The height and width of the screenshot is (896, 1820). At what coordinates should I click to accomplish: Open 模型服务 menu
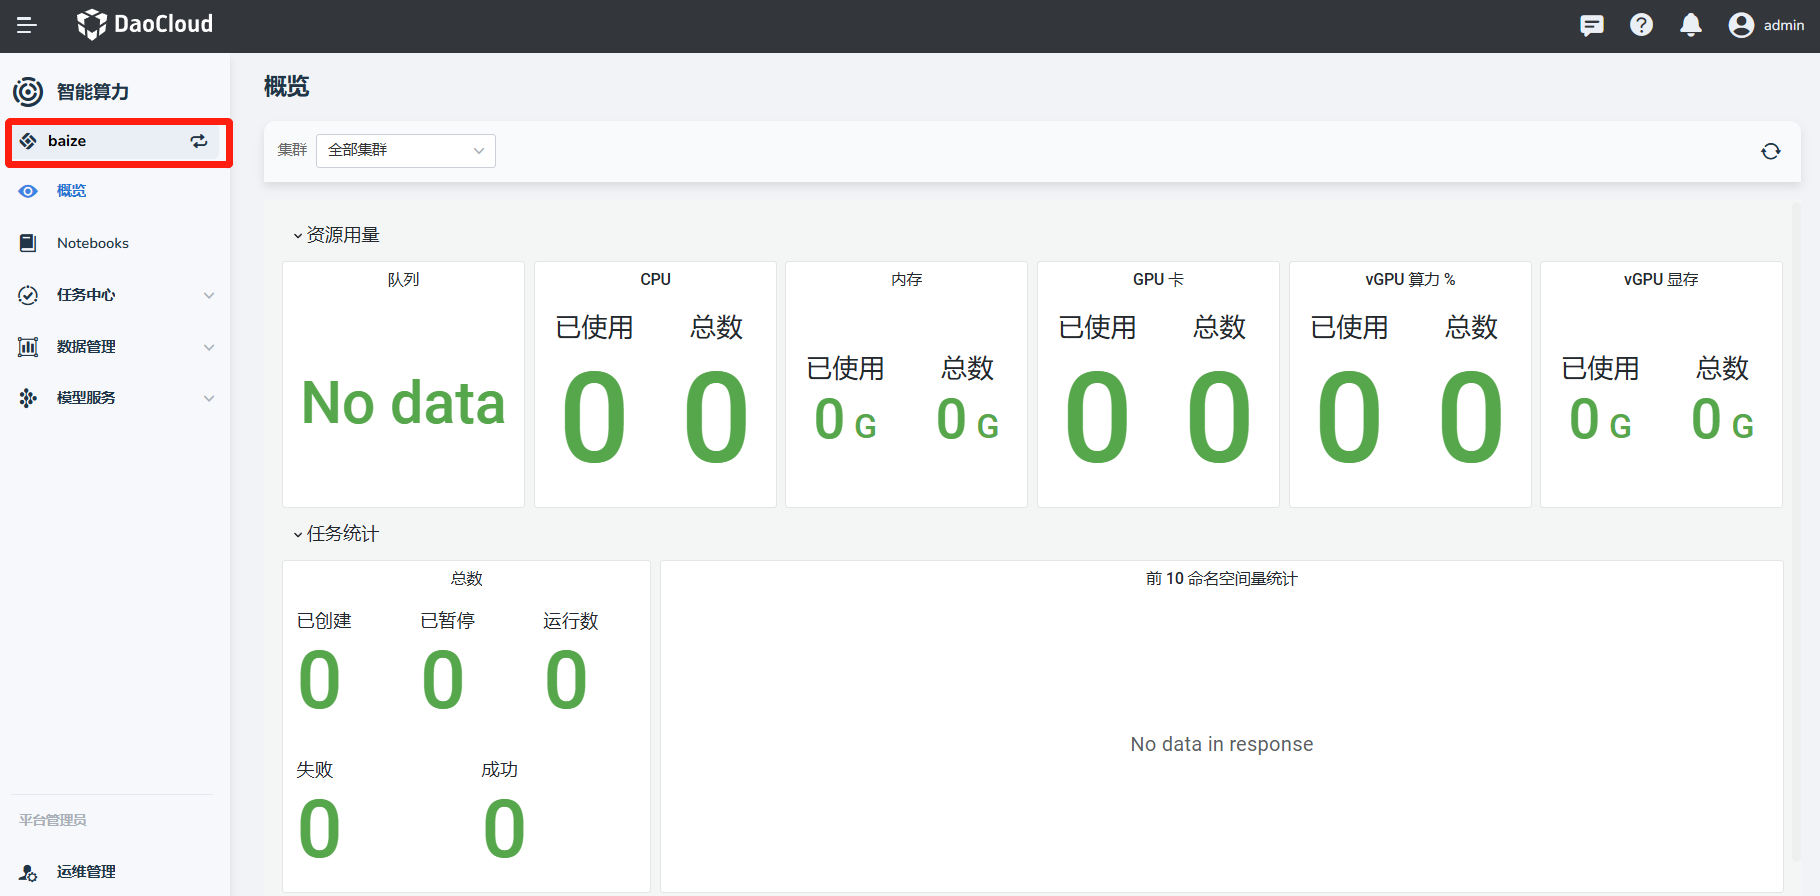pyautogui.click(x=86, y=398)
